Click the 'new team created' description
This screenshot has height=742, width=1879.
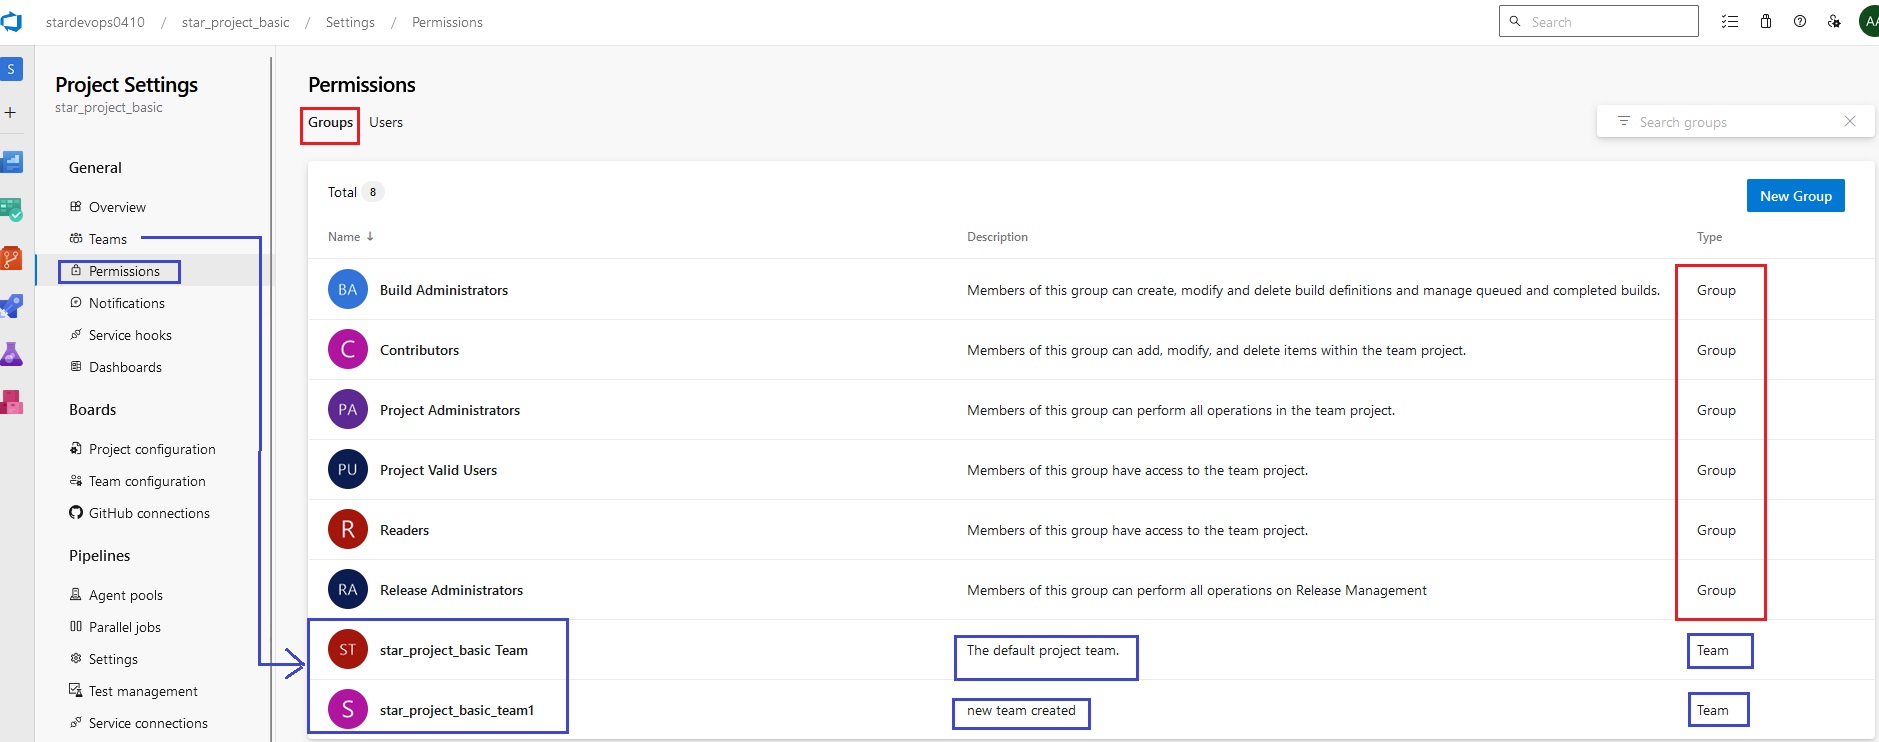1021,710
